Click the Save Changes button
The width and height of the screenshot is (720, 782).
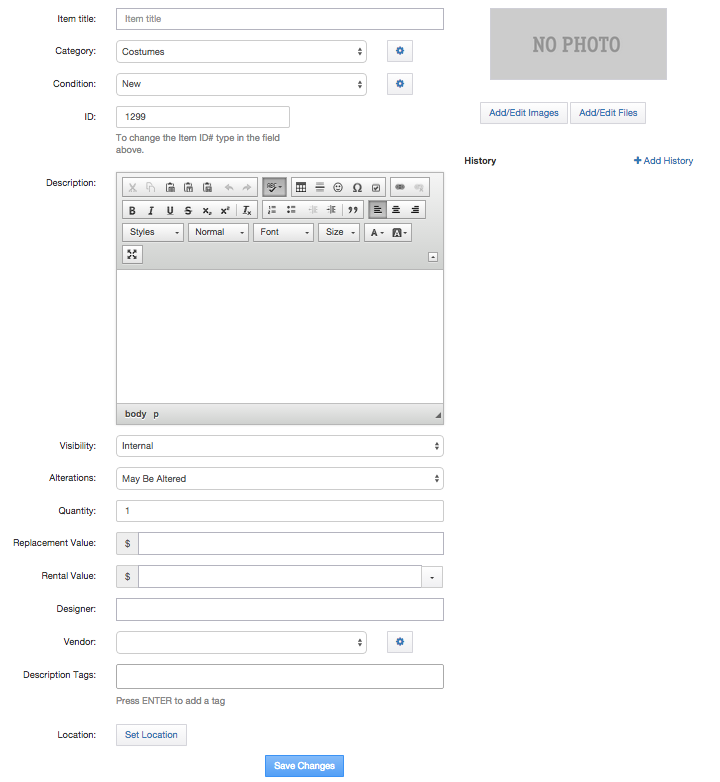pos(304,766)
